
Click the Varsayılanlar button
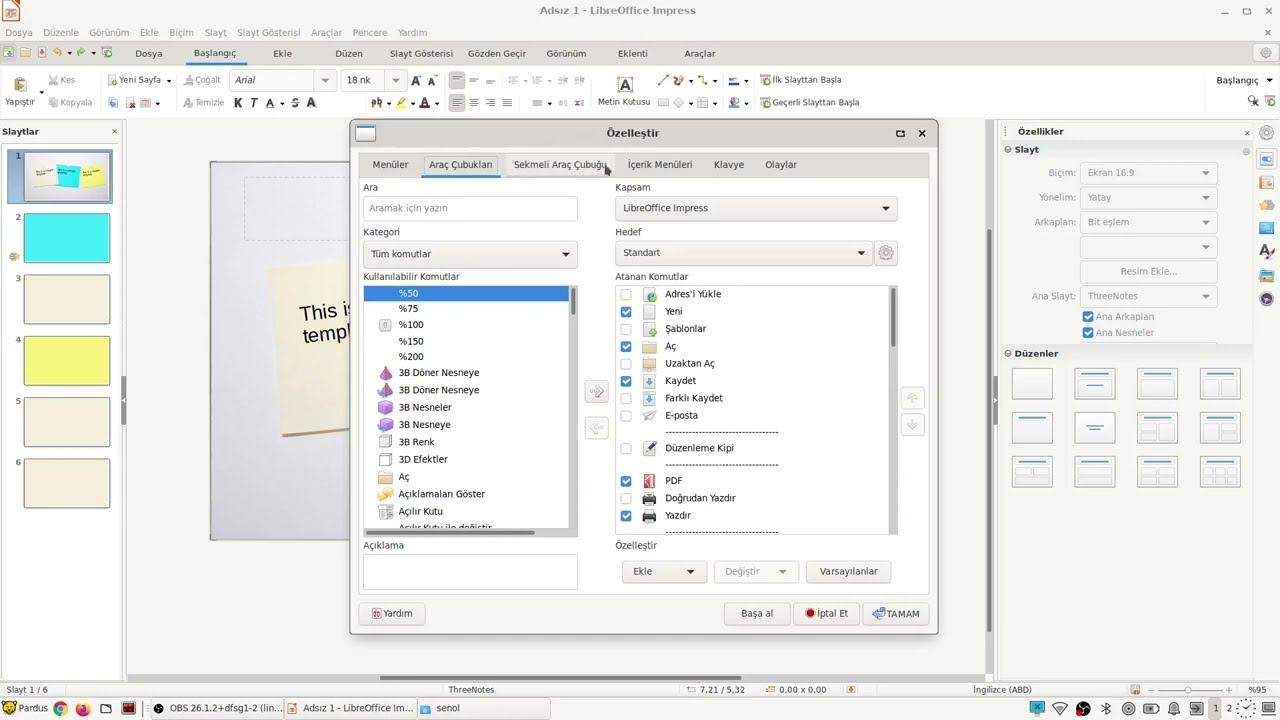[848, 572]
